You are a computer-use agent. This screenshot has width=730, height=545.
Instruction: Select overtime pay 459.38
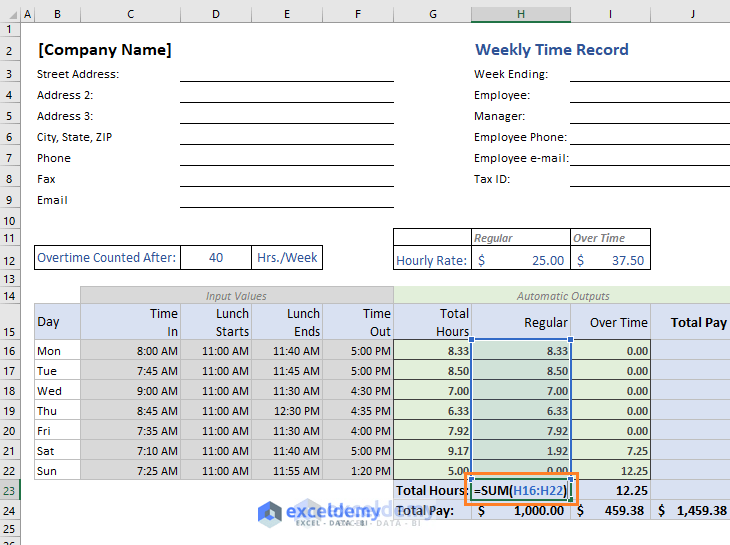[x=610, y=511]
